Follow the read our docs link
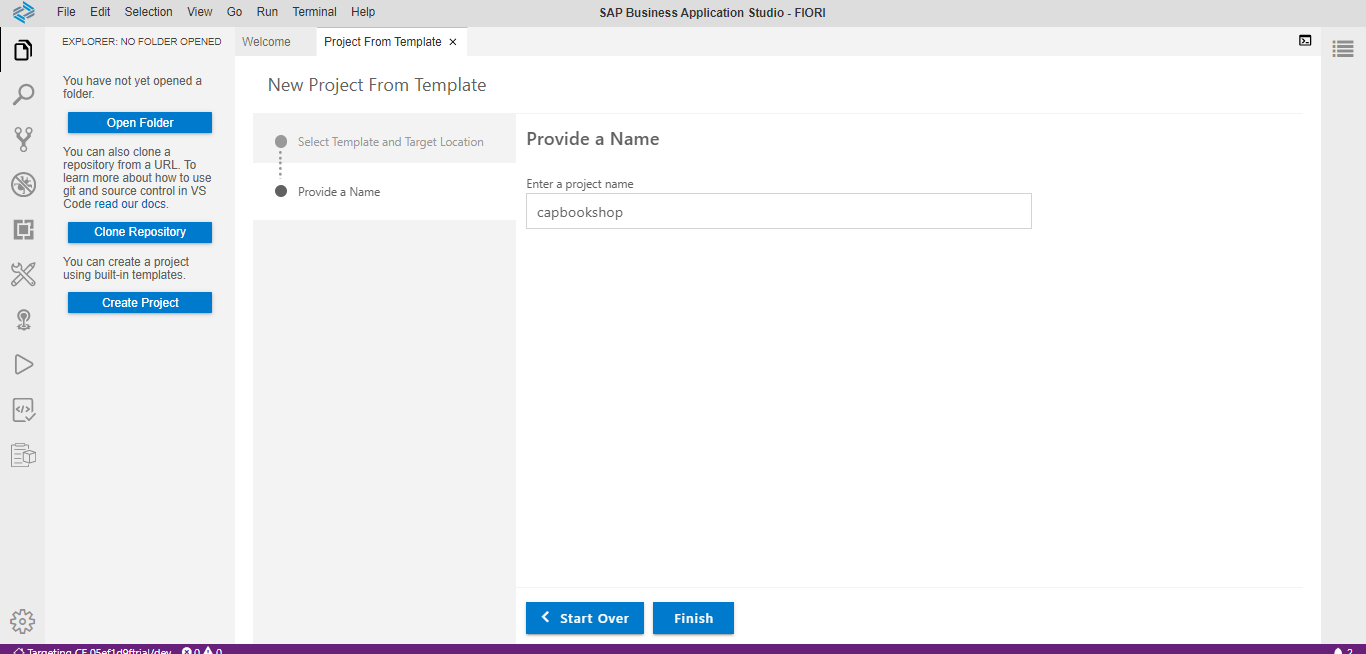Image resolution: width=1366 pixels, height=654 pixels. tap(131, 204)
